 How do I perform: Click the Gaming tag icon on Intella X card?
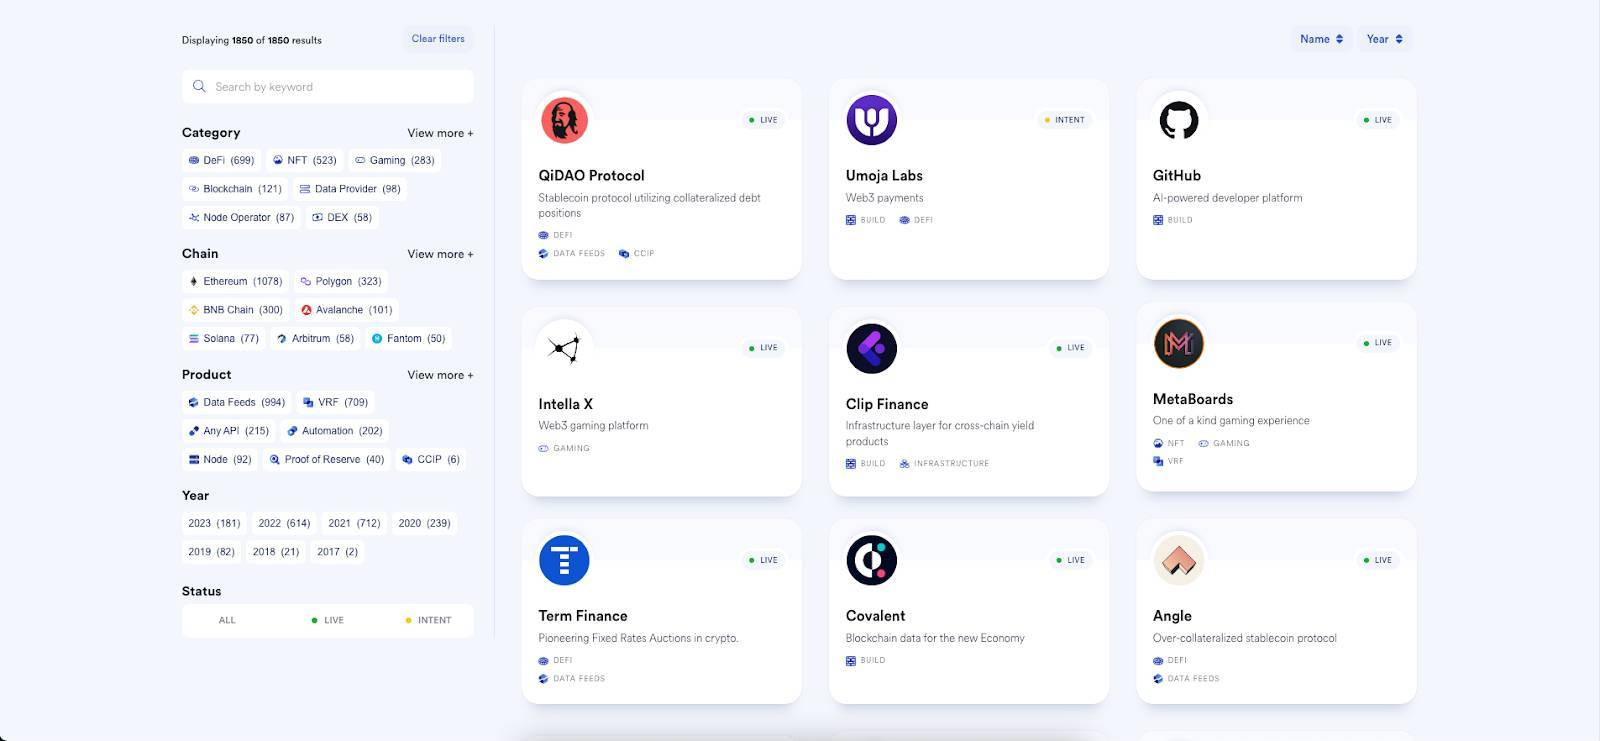pos(543,448)
